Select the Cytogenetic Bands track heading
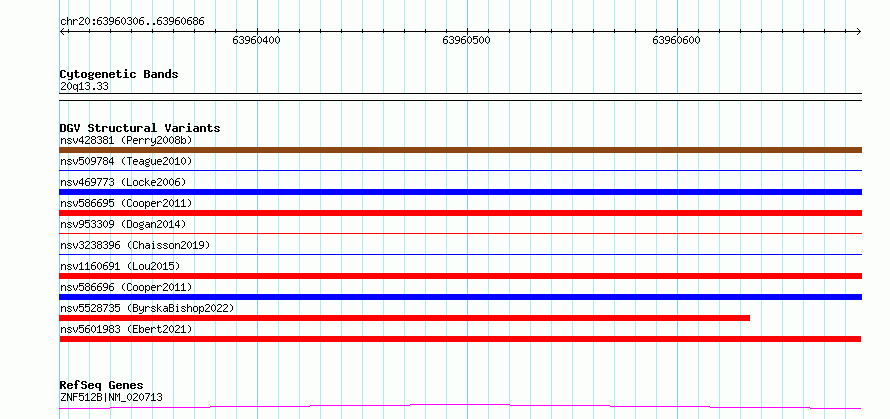 119,74
